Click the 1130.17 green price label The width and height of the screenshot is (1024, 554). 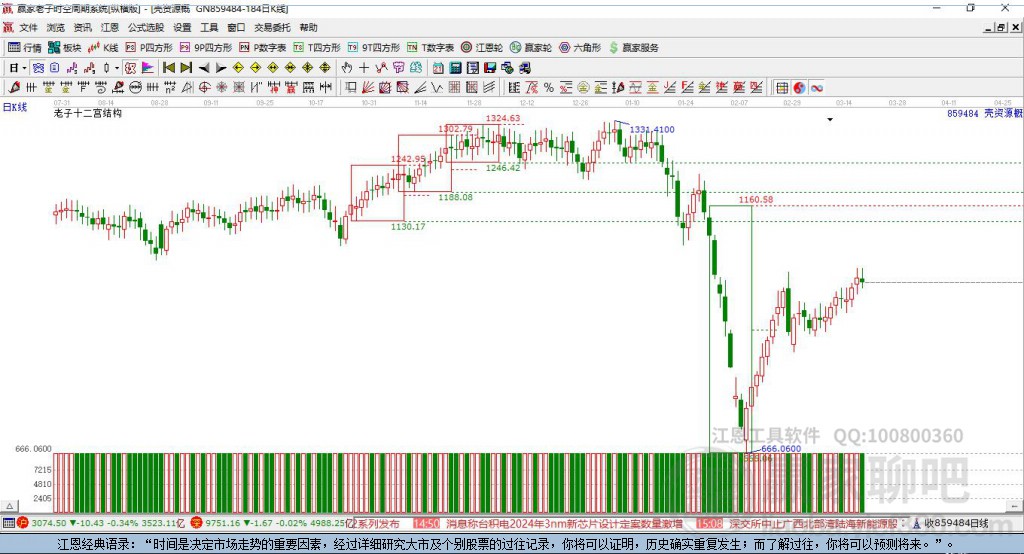coord(408,227)
